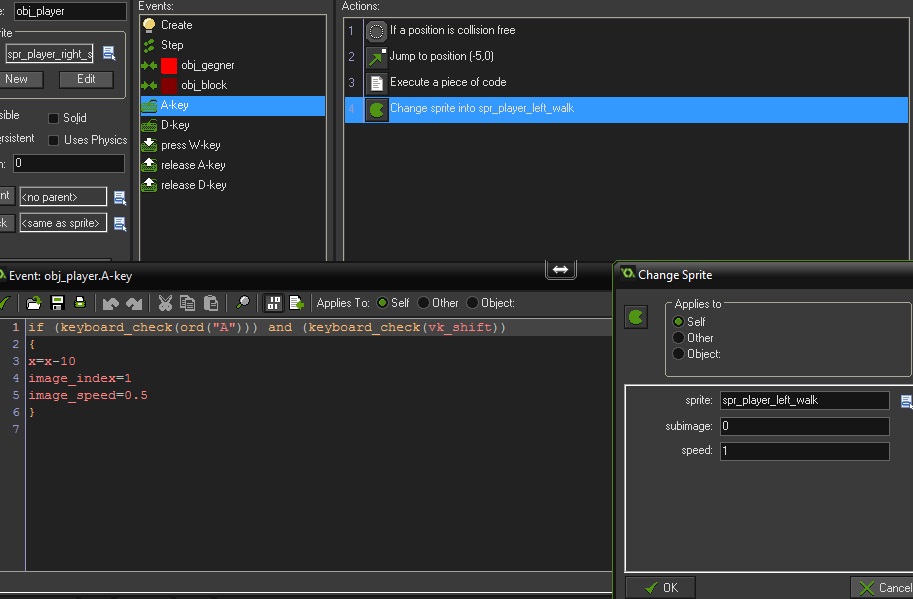Click the OK button in Change Sprite
Screen dimensions: 913x599
[x=660, y=587]
